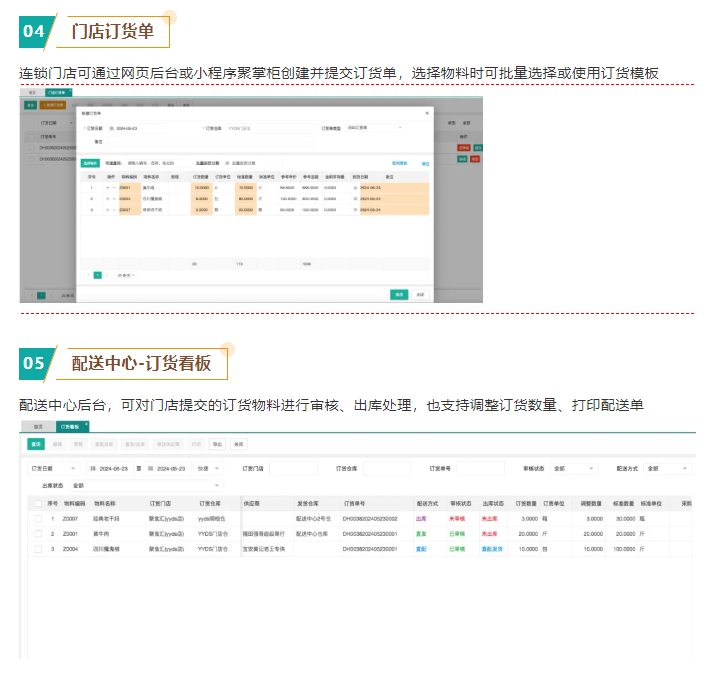Switch to 首页 tab above 订货看板 screen
Screen dimensions: 724x676
click(x=38, y=427)
